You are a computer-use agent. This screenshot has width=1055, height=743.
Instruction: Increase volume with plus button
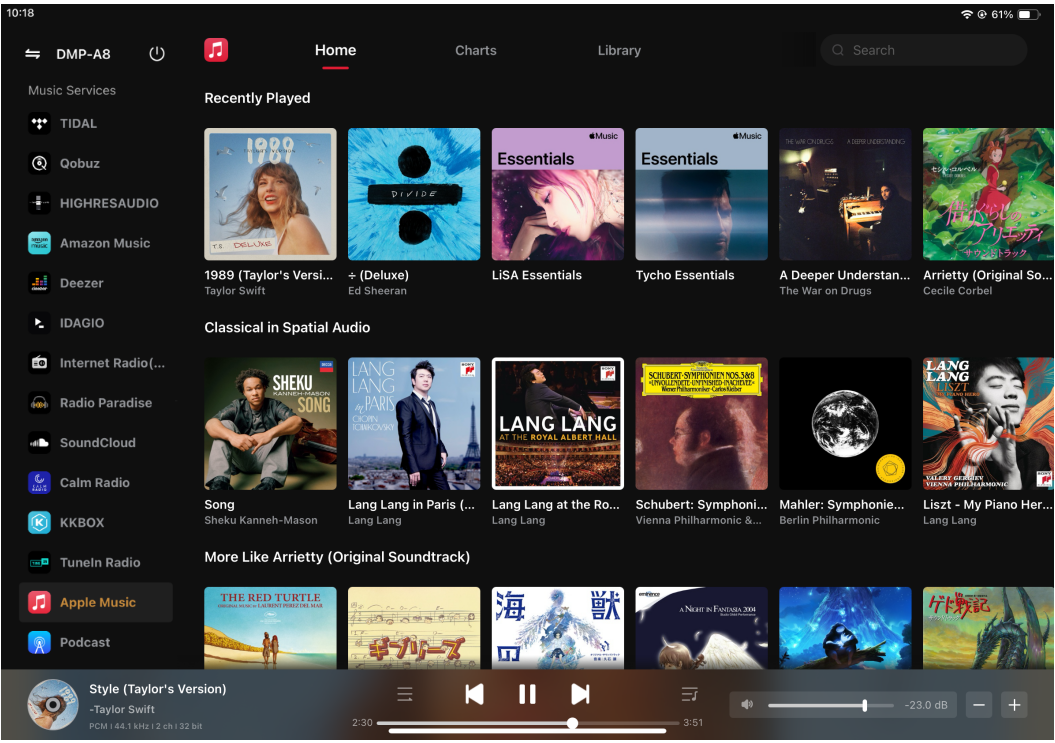point(1015,705)
